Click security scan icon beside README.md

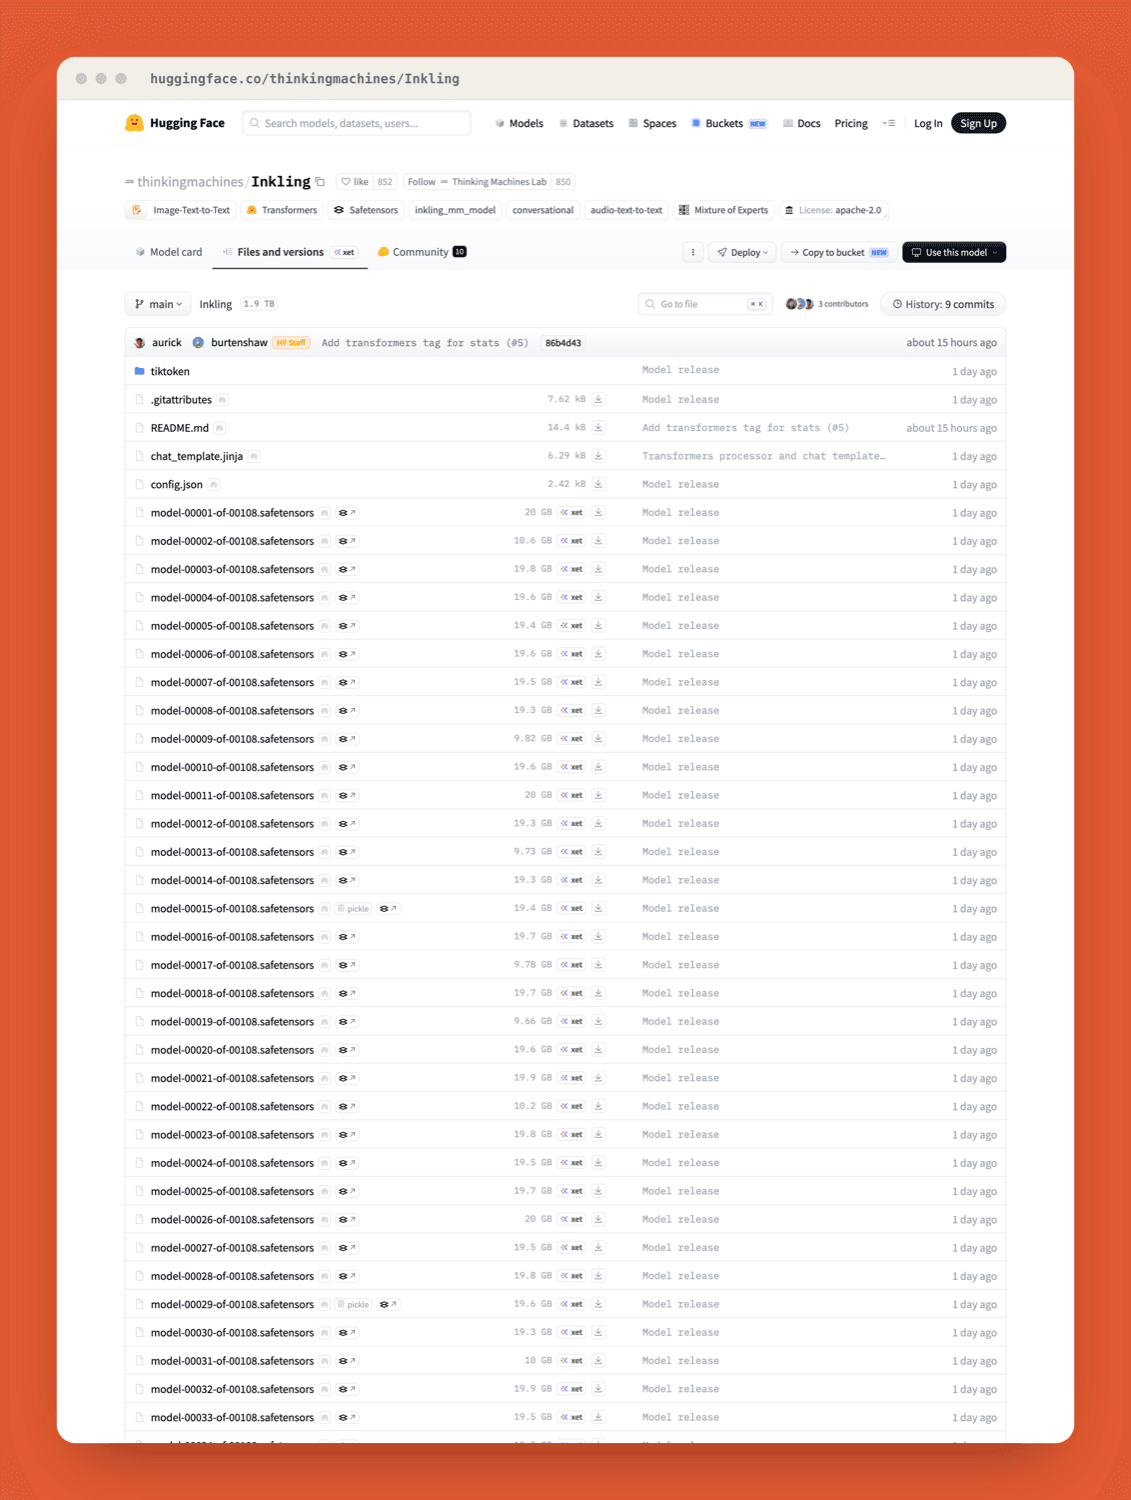click(219, 428)
